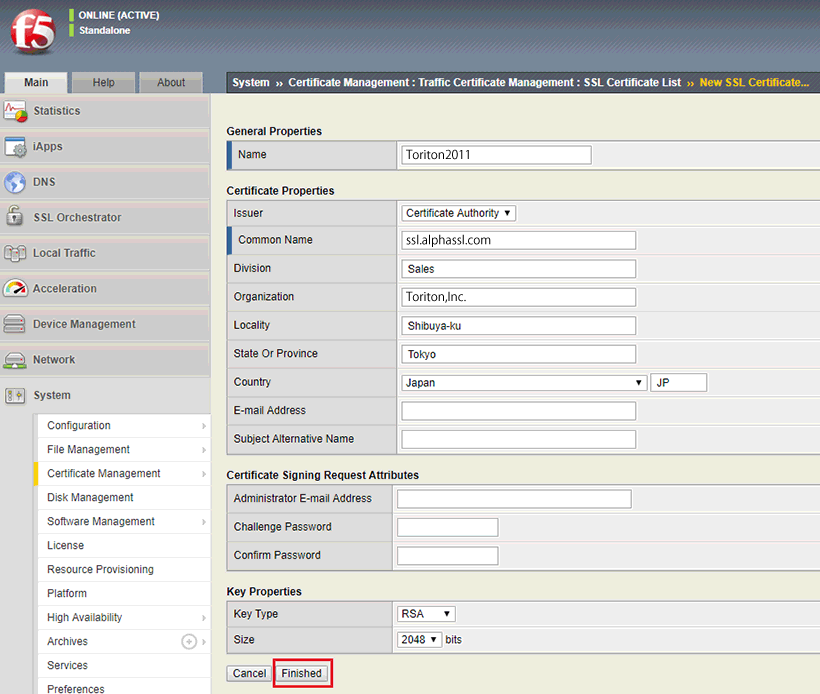This screenshot has height=694, width=820.
Task: Open the DNS menu label
Action: (44, 182)
